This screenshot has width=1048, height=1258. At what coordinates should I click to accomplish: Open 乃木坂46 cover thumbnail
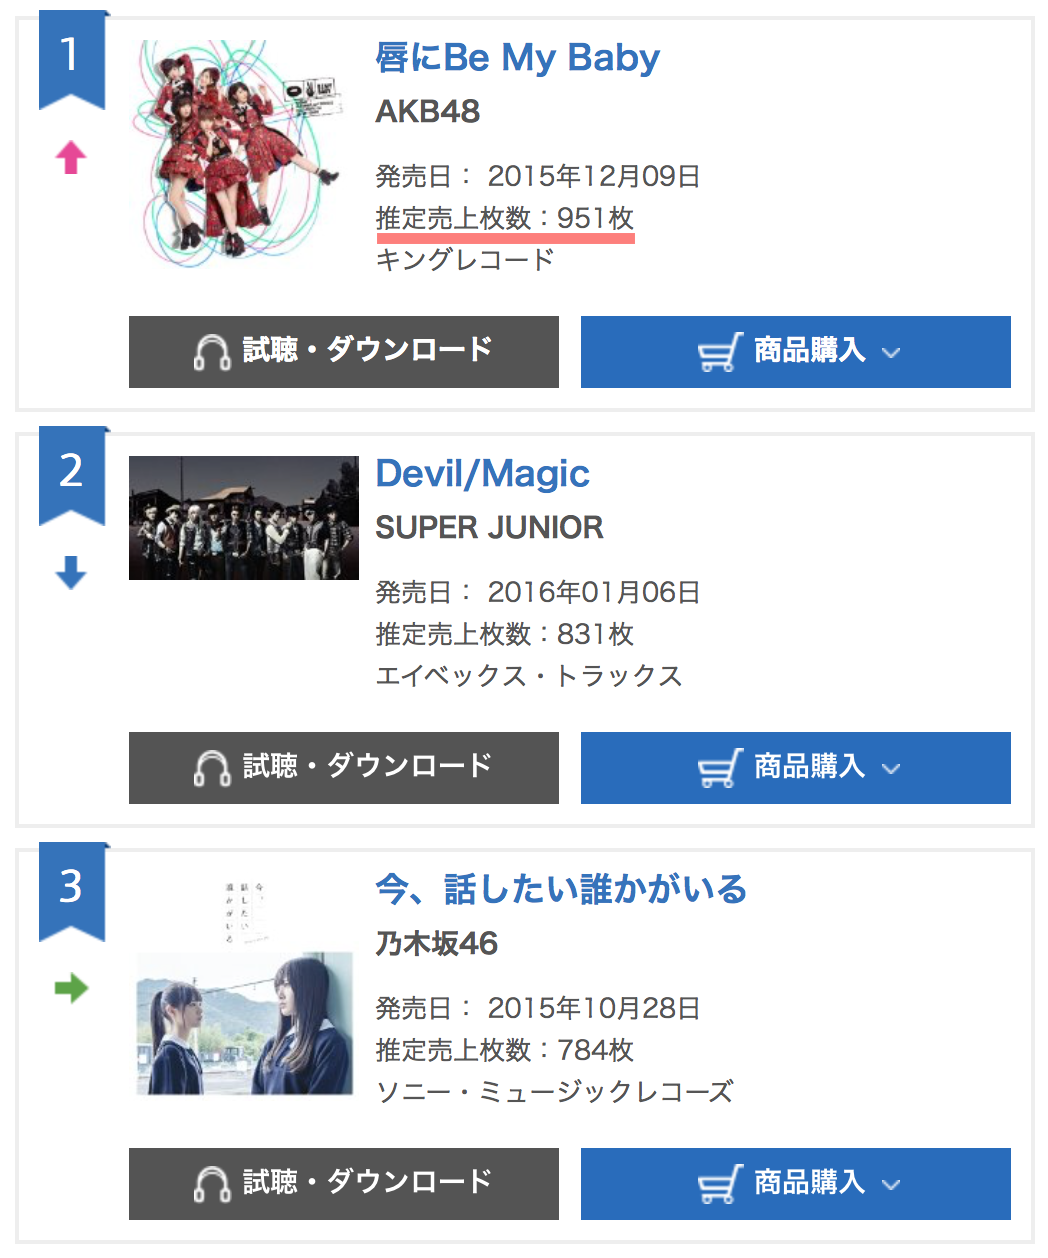pos(244,985)
